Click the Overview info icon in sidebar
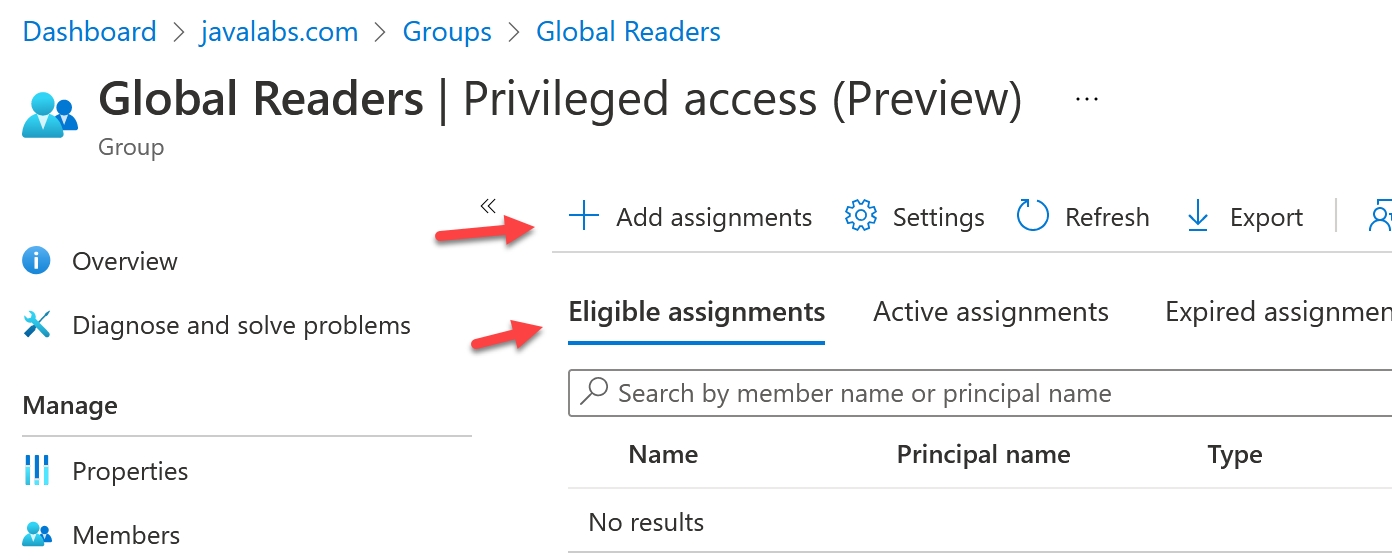The image size is (1392, 560). [36, 261]
